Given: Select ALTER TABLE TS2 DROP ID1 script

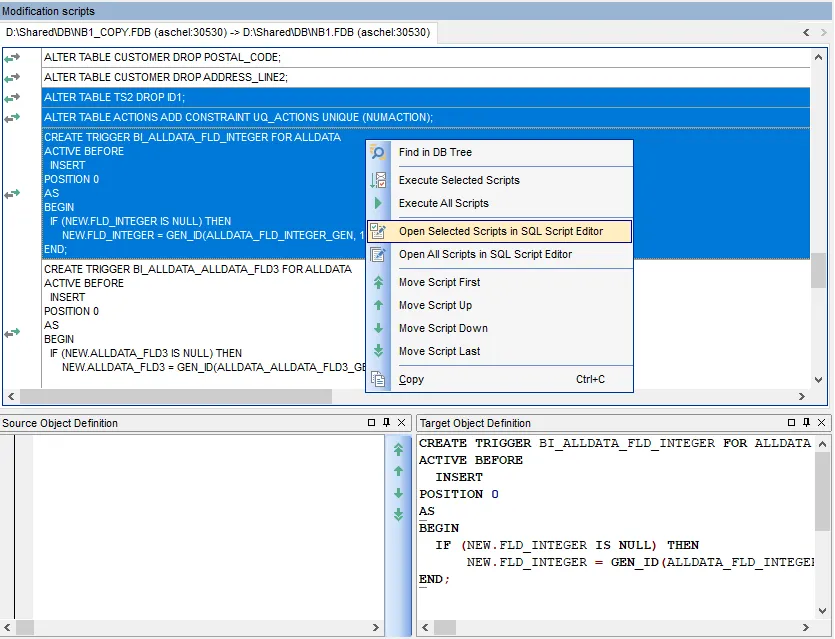Looking at the screenshot, I should point(426,97).
